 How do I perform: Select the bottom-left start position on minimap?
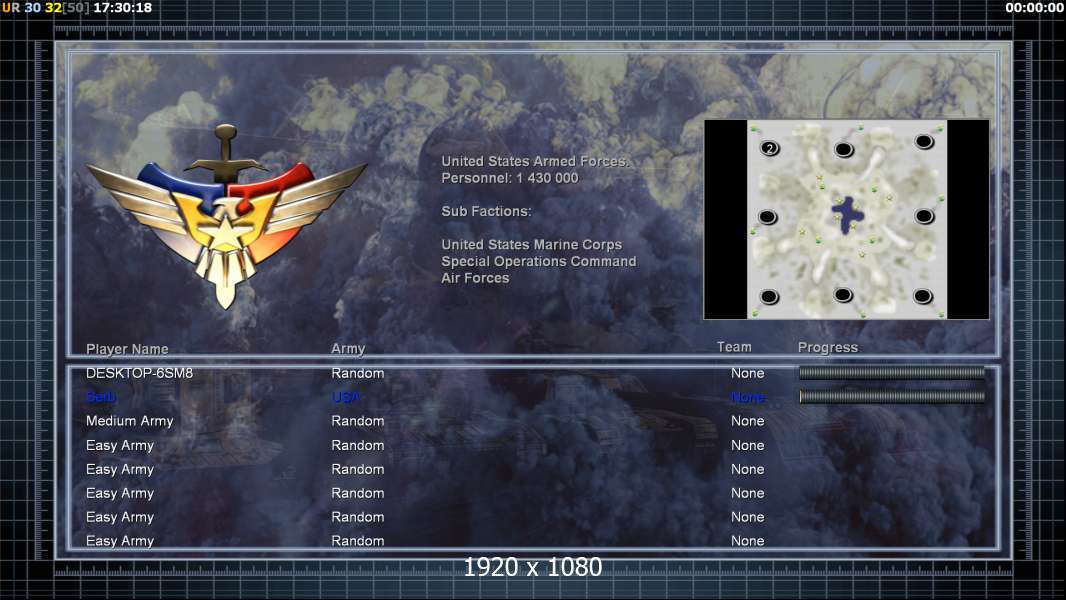pos(769,297)
